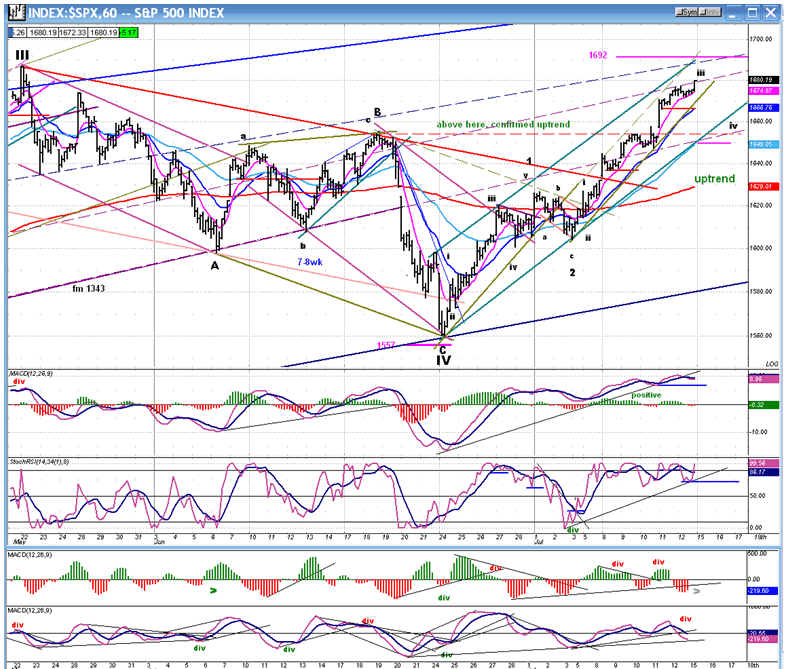Click the blue -219.68 histogram value tag
Screen dimensions: 786x669
pyautogui.click(x=762, y=591)
